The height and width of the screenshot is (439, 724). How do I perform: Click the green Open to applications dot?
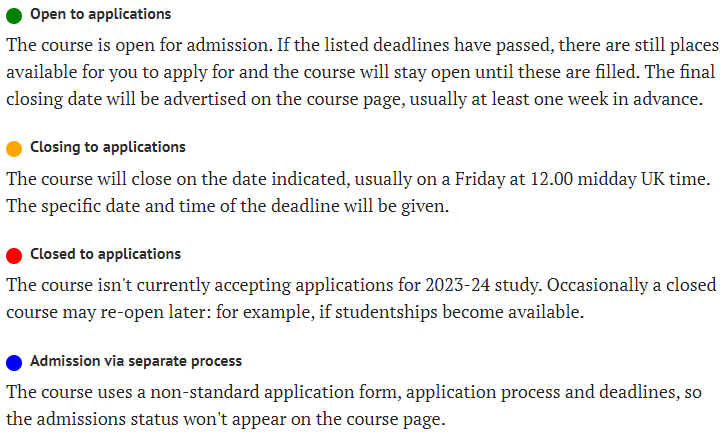coord(14,16)
